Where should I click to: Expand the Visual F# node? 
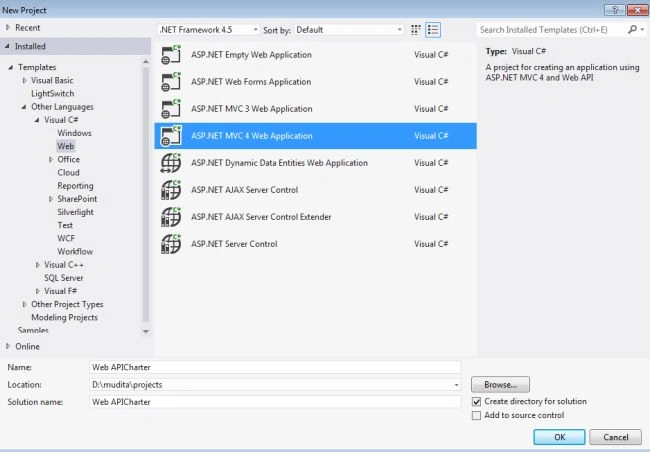click(x=38, y=291)
